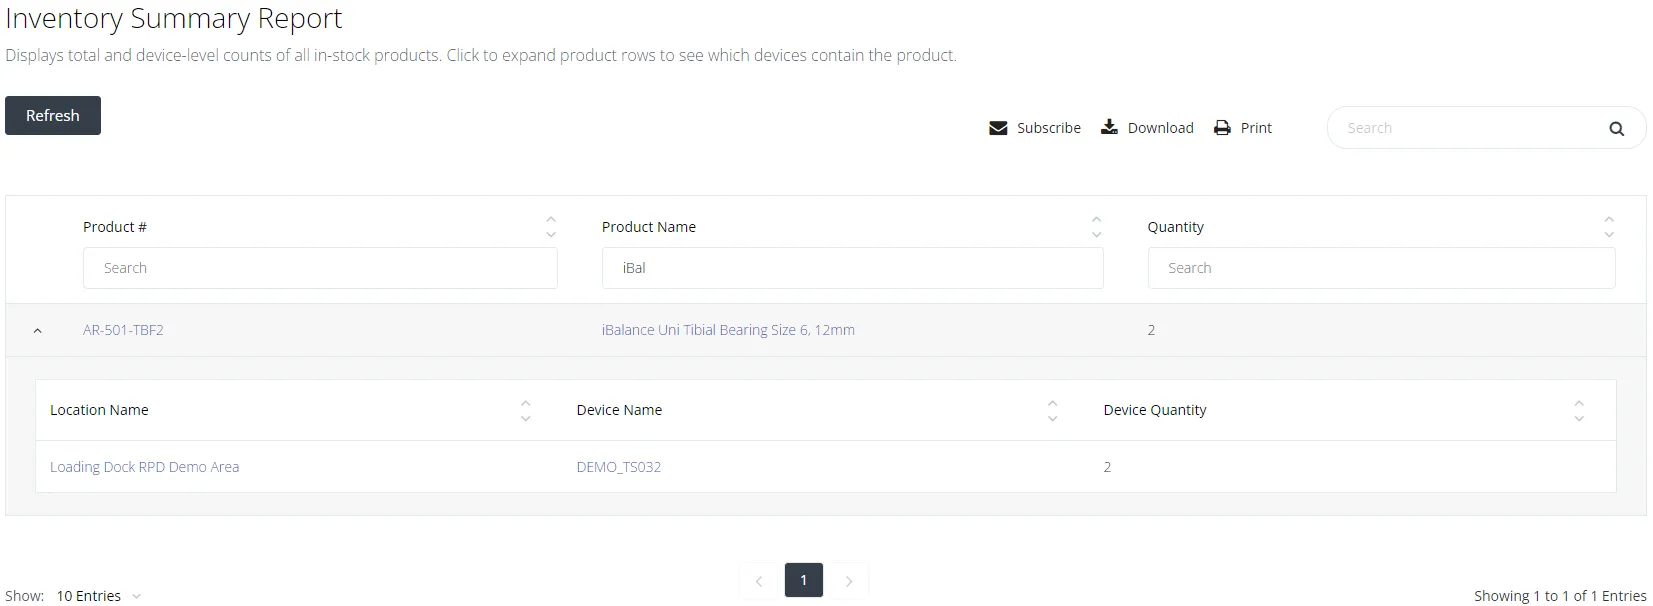Select page 1 in pagination
This screenshot has width=1653, height=606.
coord(804,580)
